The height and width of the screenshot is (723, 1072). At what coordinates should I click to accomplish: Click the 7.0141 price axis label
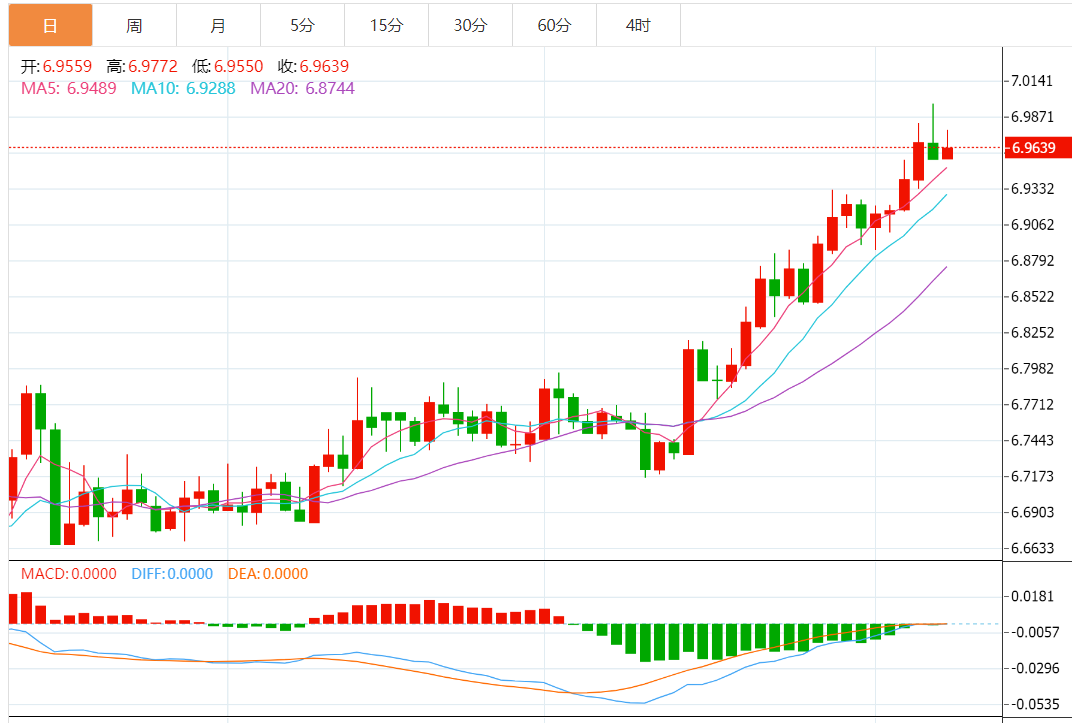point(1032,81)
